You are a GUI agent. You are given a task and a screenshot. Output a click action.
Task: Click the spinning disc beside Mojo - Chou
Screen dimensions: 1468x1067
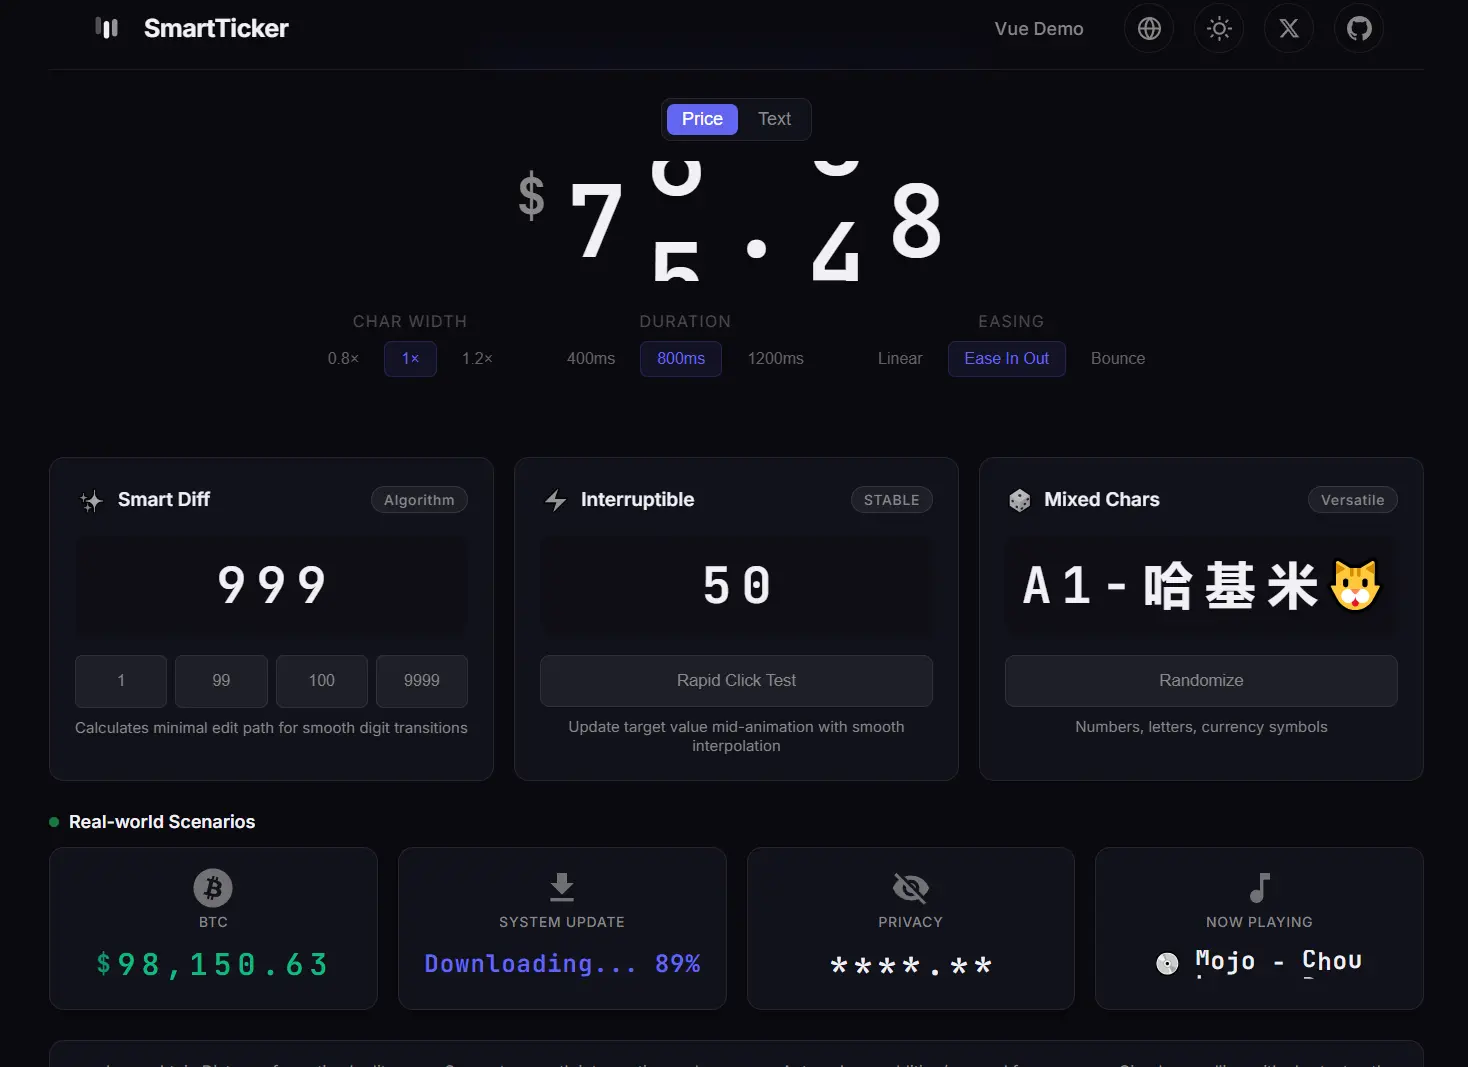1167,963
